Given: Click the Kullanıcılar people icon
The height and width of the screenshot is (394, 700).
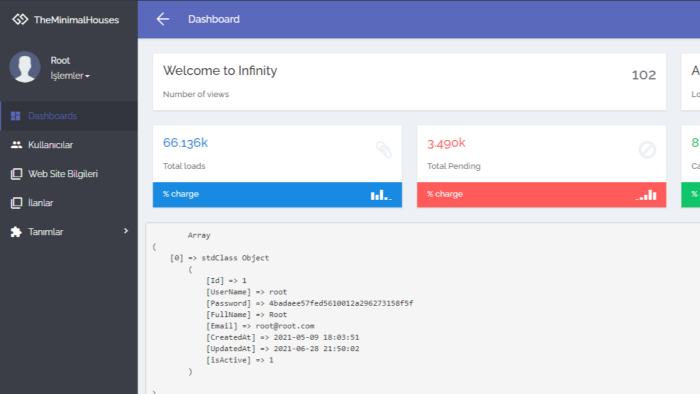Looking at the screenshot, I should pos(17,145).
